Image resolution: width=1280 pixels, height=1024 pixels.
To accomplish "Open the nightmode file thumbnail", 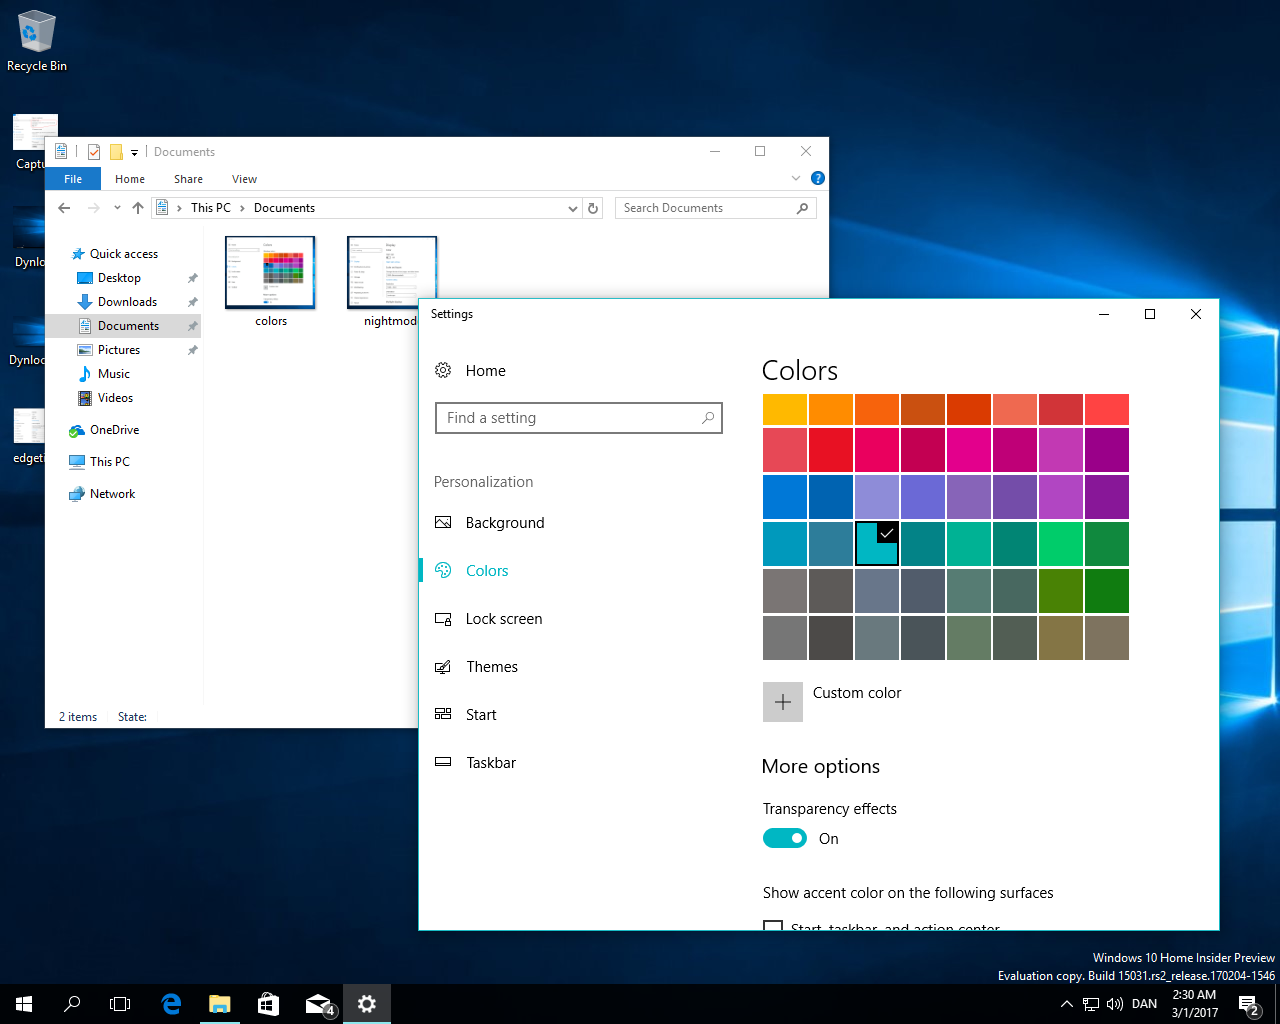I will click(x=391, y=270).
